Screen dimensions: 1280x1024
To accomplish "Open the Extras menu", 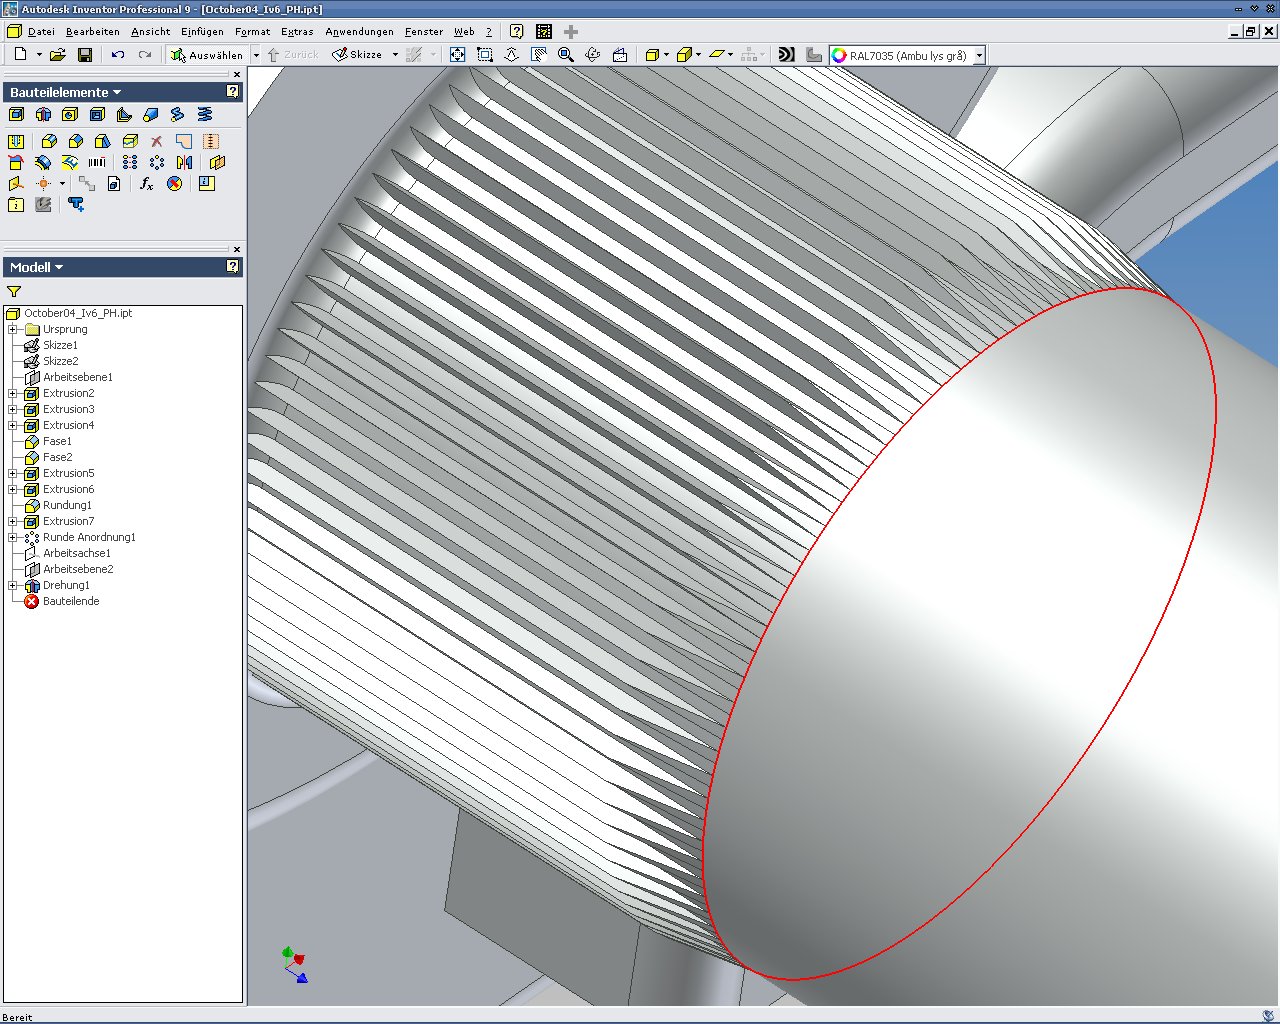I will point(297,32).
